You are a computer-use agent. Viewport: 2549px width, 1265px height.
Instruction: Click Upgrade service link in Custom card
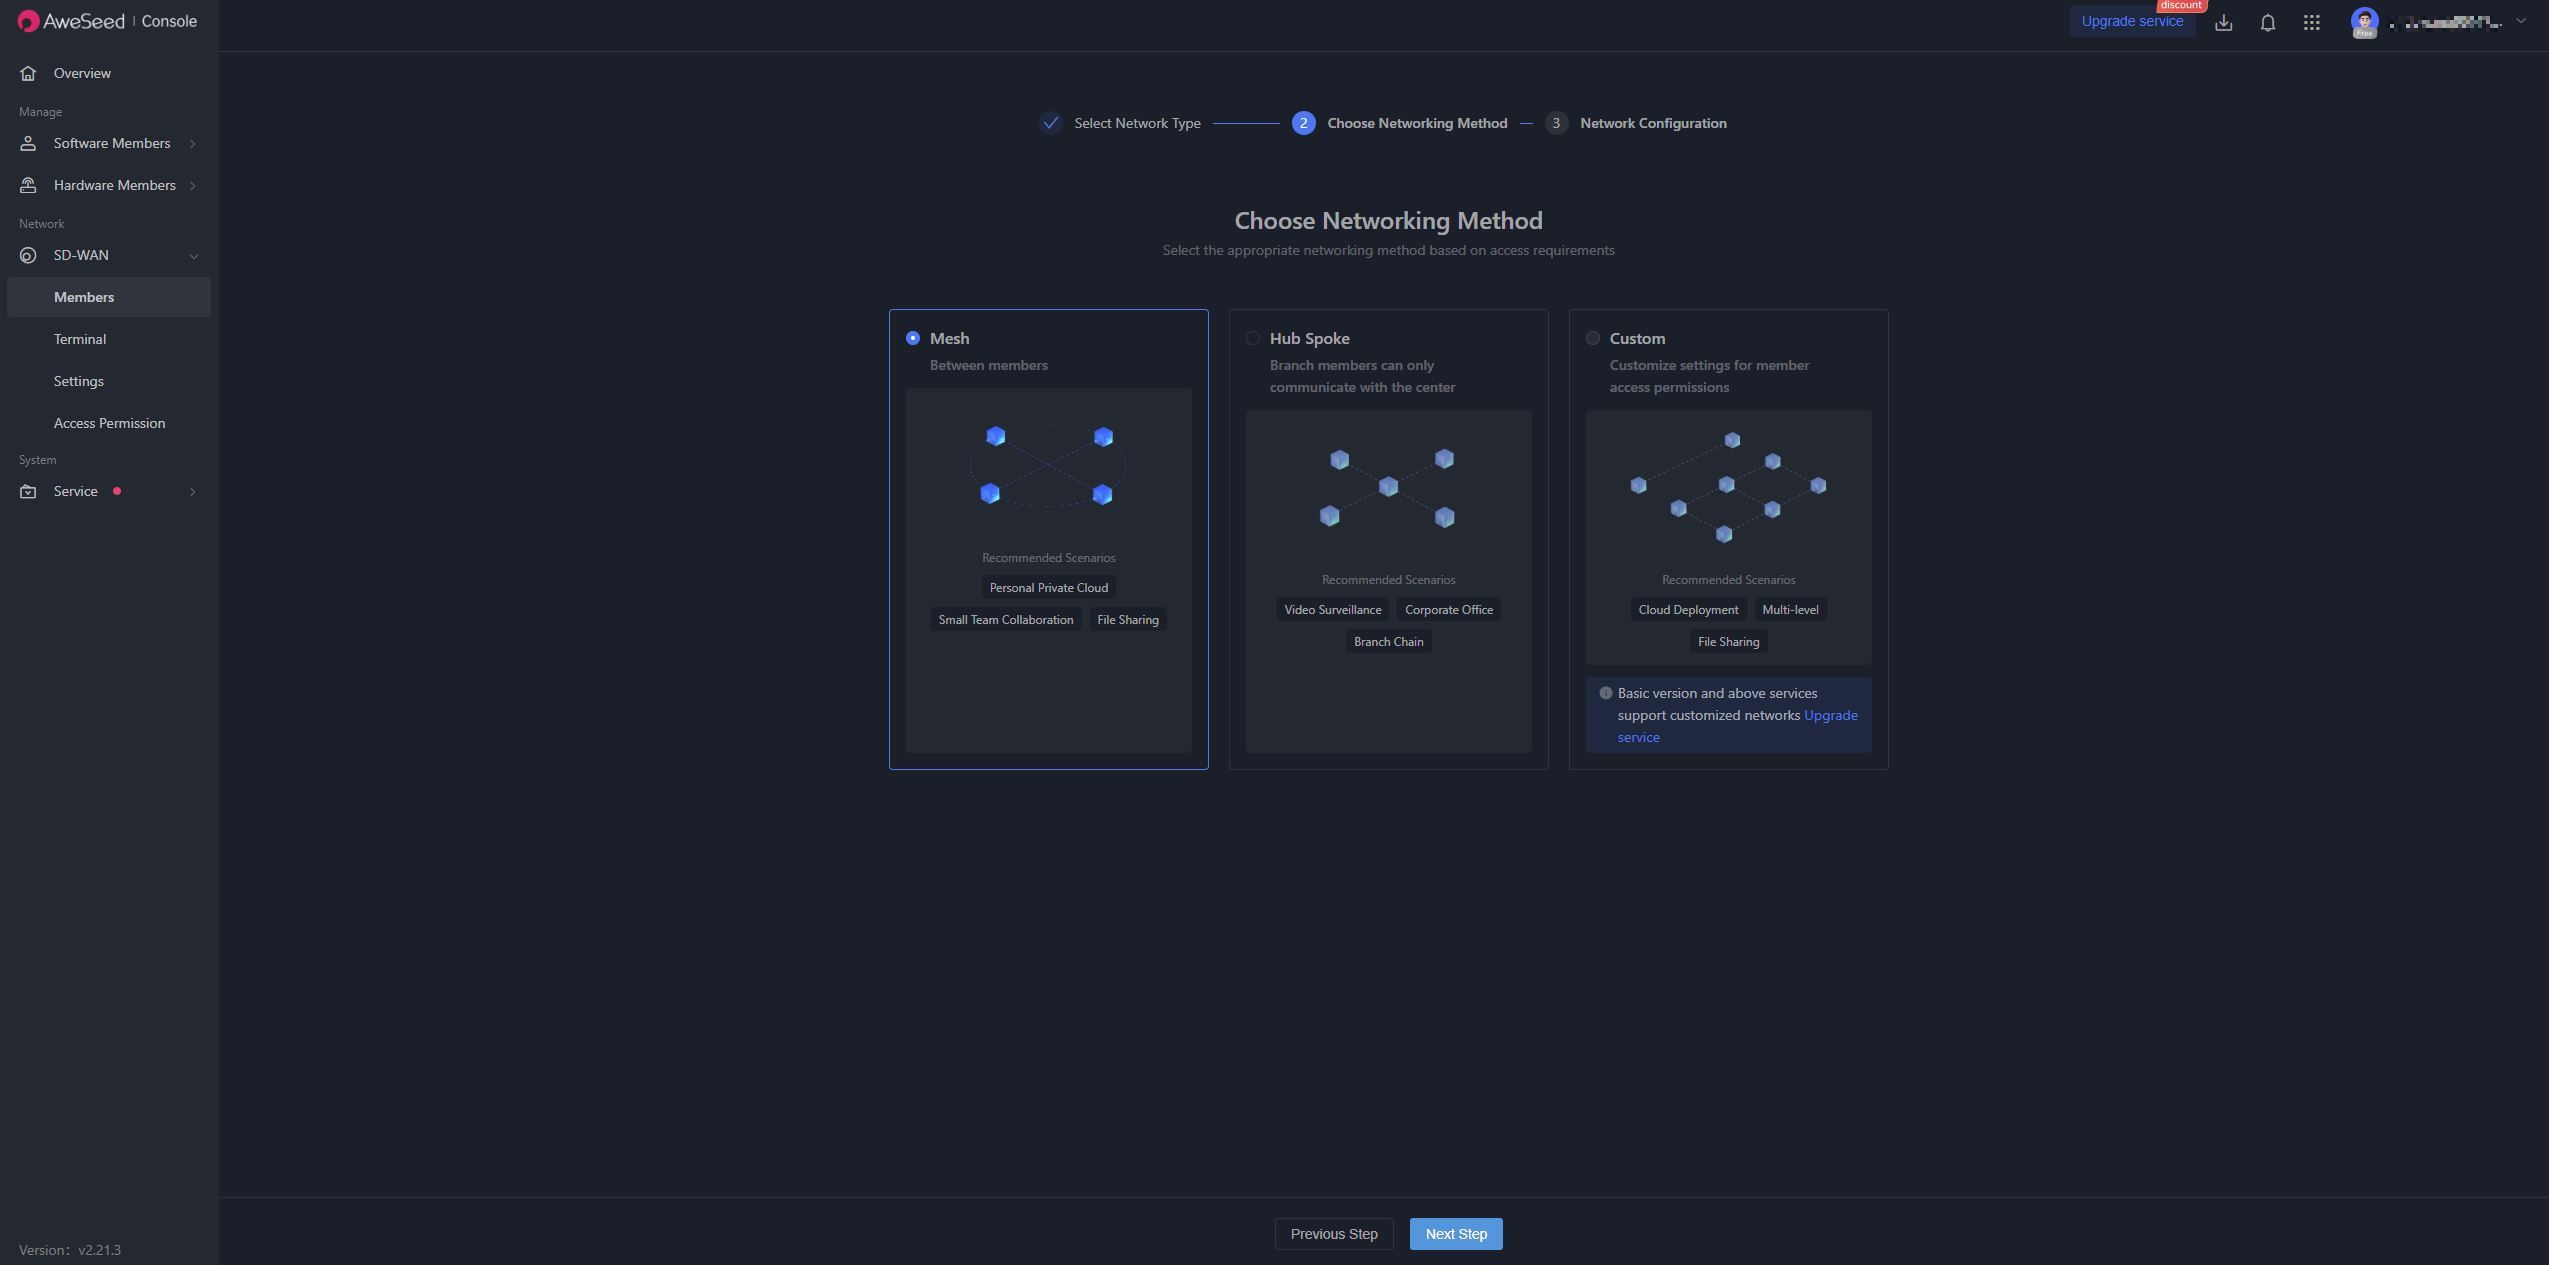tap(1830, 715)
